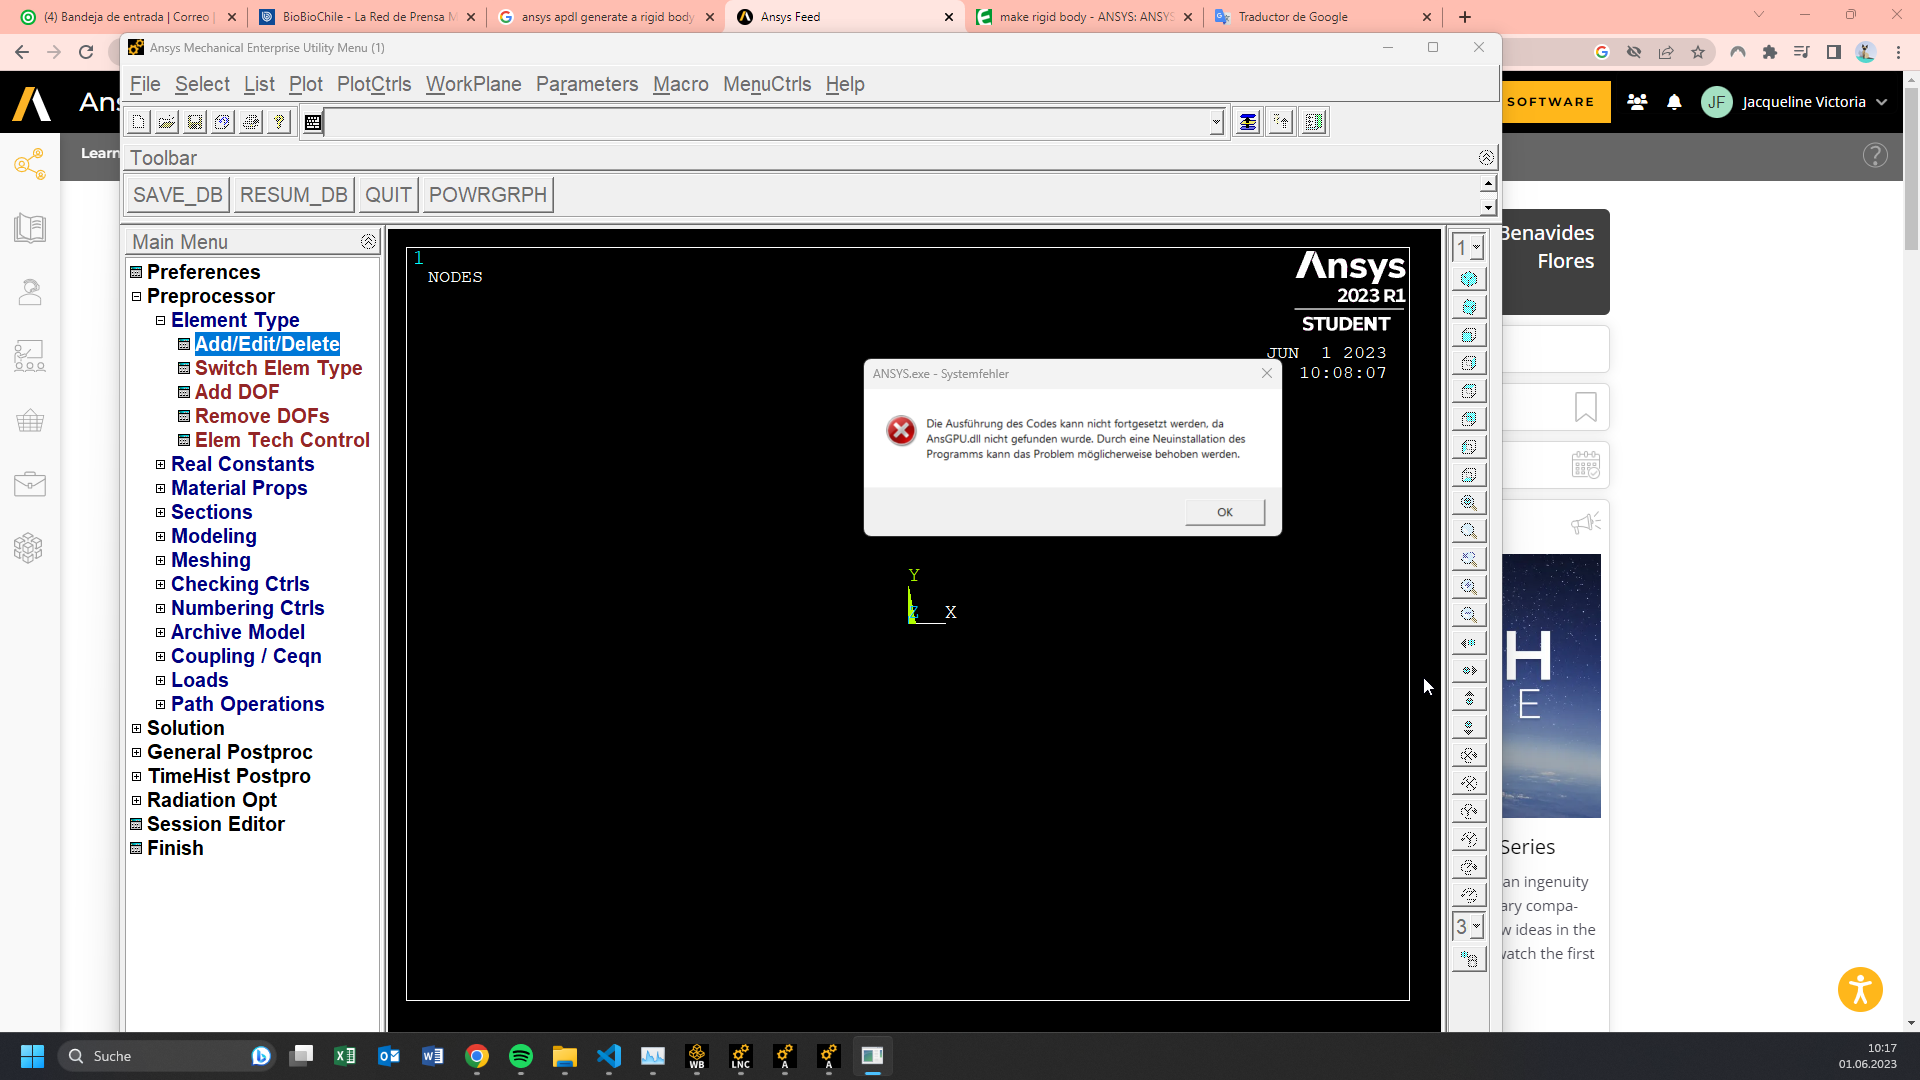Click the Raise Hidden icon next to command box
Viewport: 1920px width, 1080px height.
(x=1247, y=122)
